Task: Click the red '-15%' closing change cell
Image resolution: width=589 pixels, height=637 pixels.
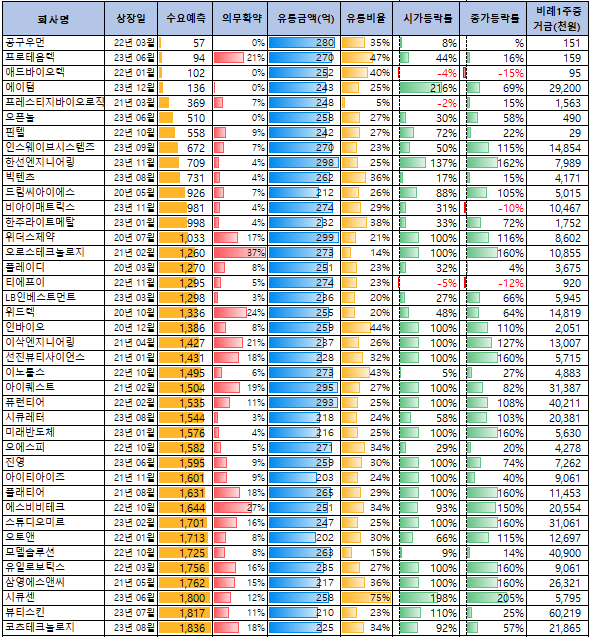Action: [x=493, y=73]
